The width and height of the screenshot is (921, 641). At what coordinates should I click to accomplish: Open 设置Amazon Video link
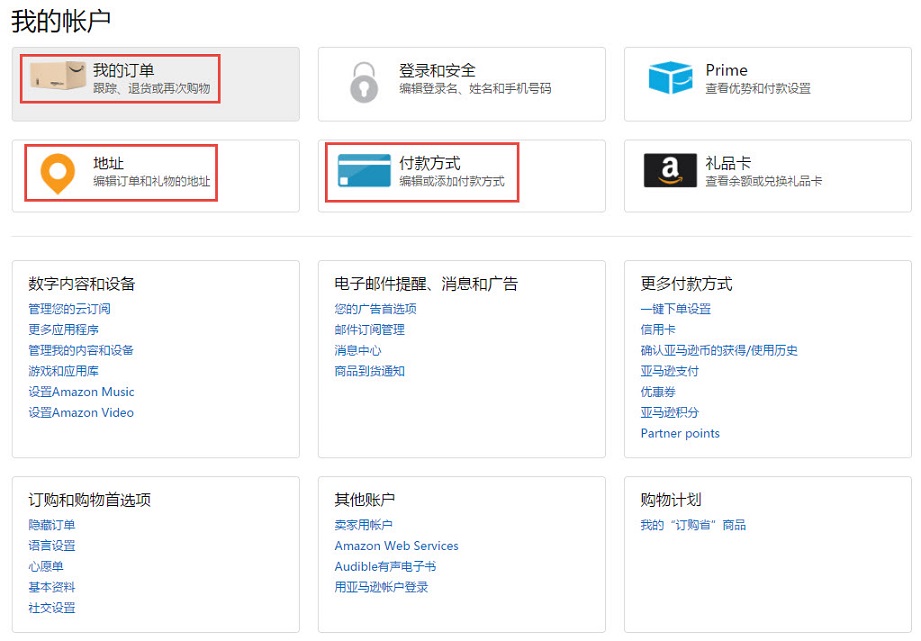point(81,412)
